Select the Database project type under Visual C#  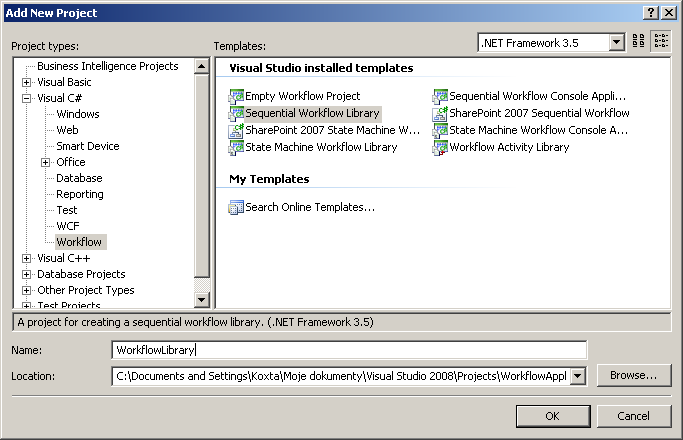(79, 178)
